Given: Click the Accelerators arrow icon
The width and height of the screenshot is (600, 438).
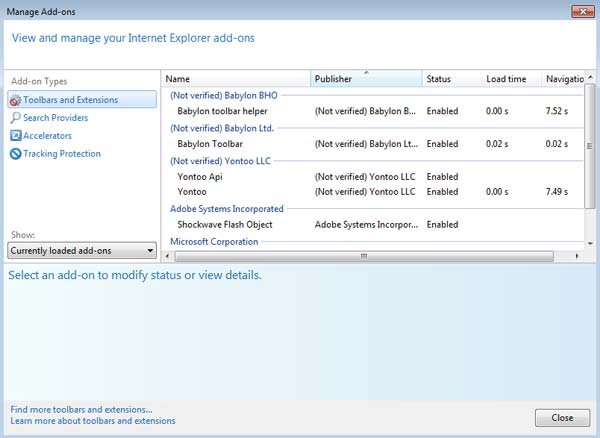Looking at the screenshot, I should (x=16, y=135).
